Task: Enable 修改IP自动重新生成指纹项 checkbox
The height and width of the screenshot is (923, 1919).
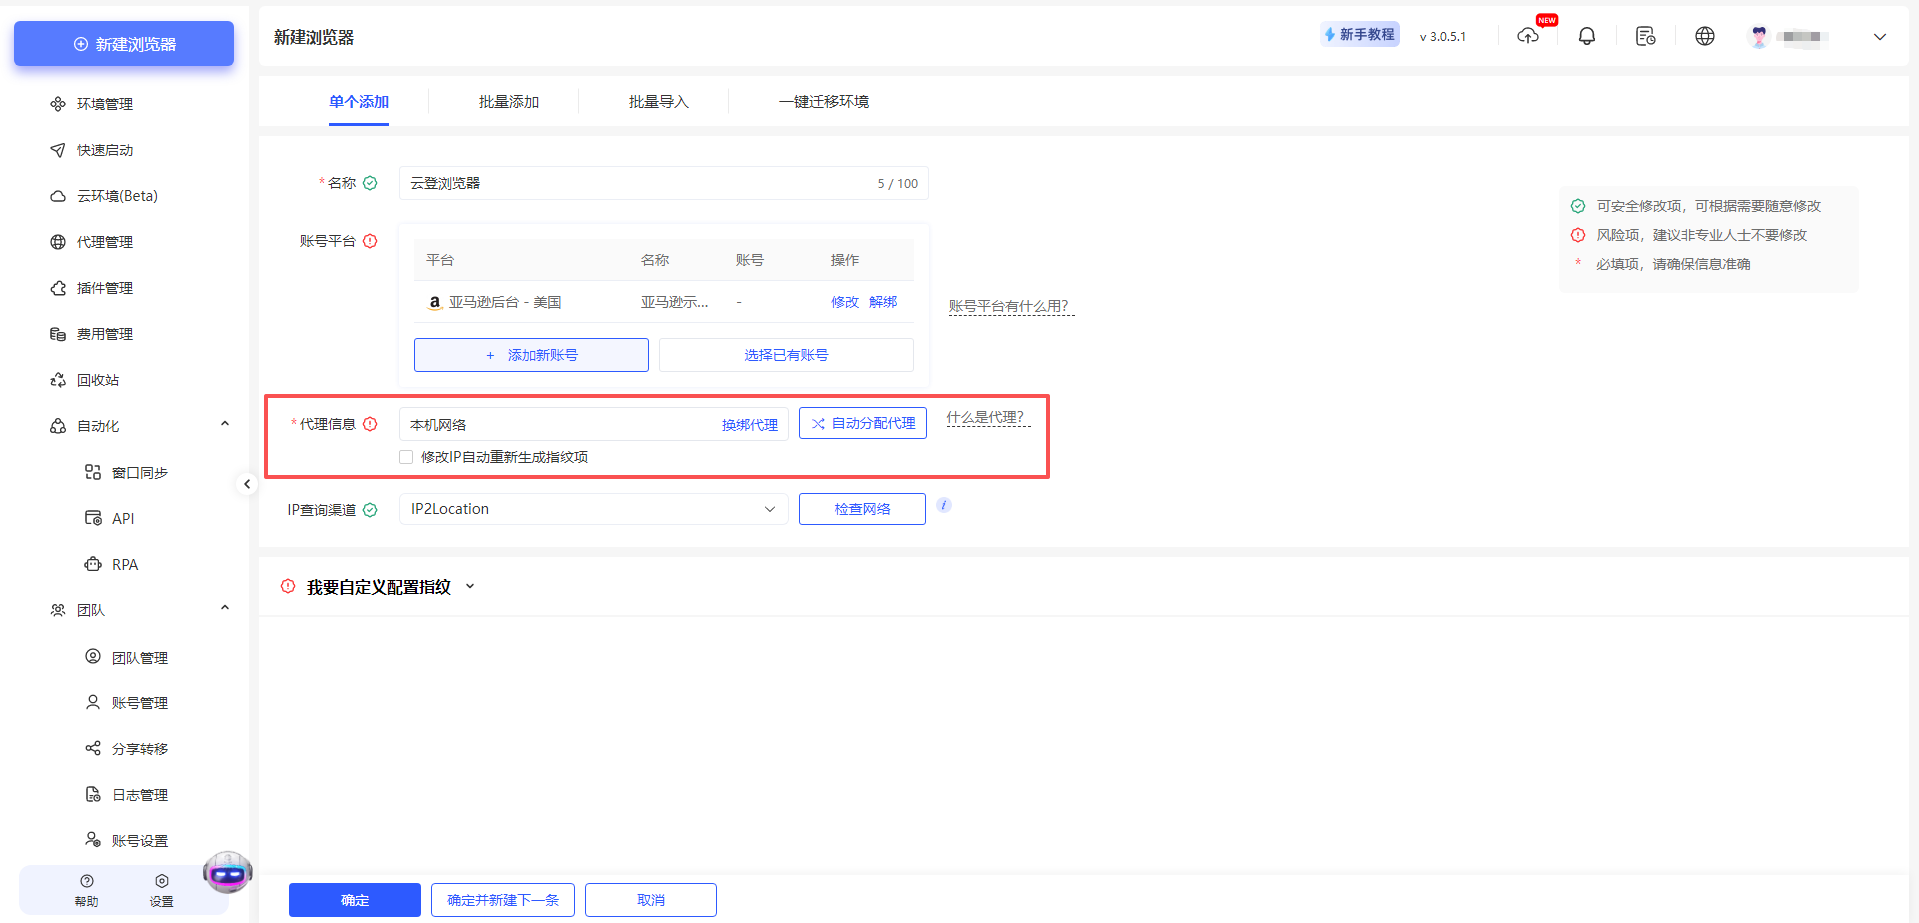Action: coord(406,456)
